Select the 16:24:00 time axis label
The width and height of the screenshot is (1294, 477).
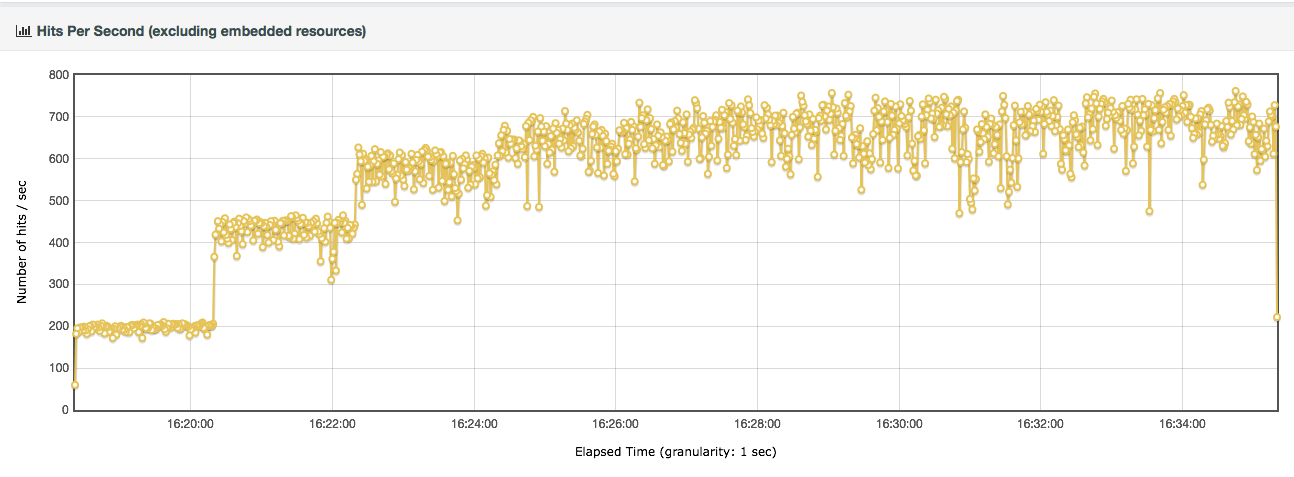click(474, 424)
